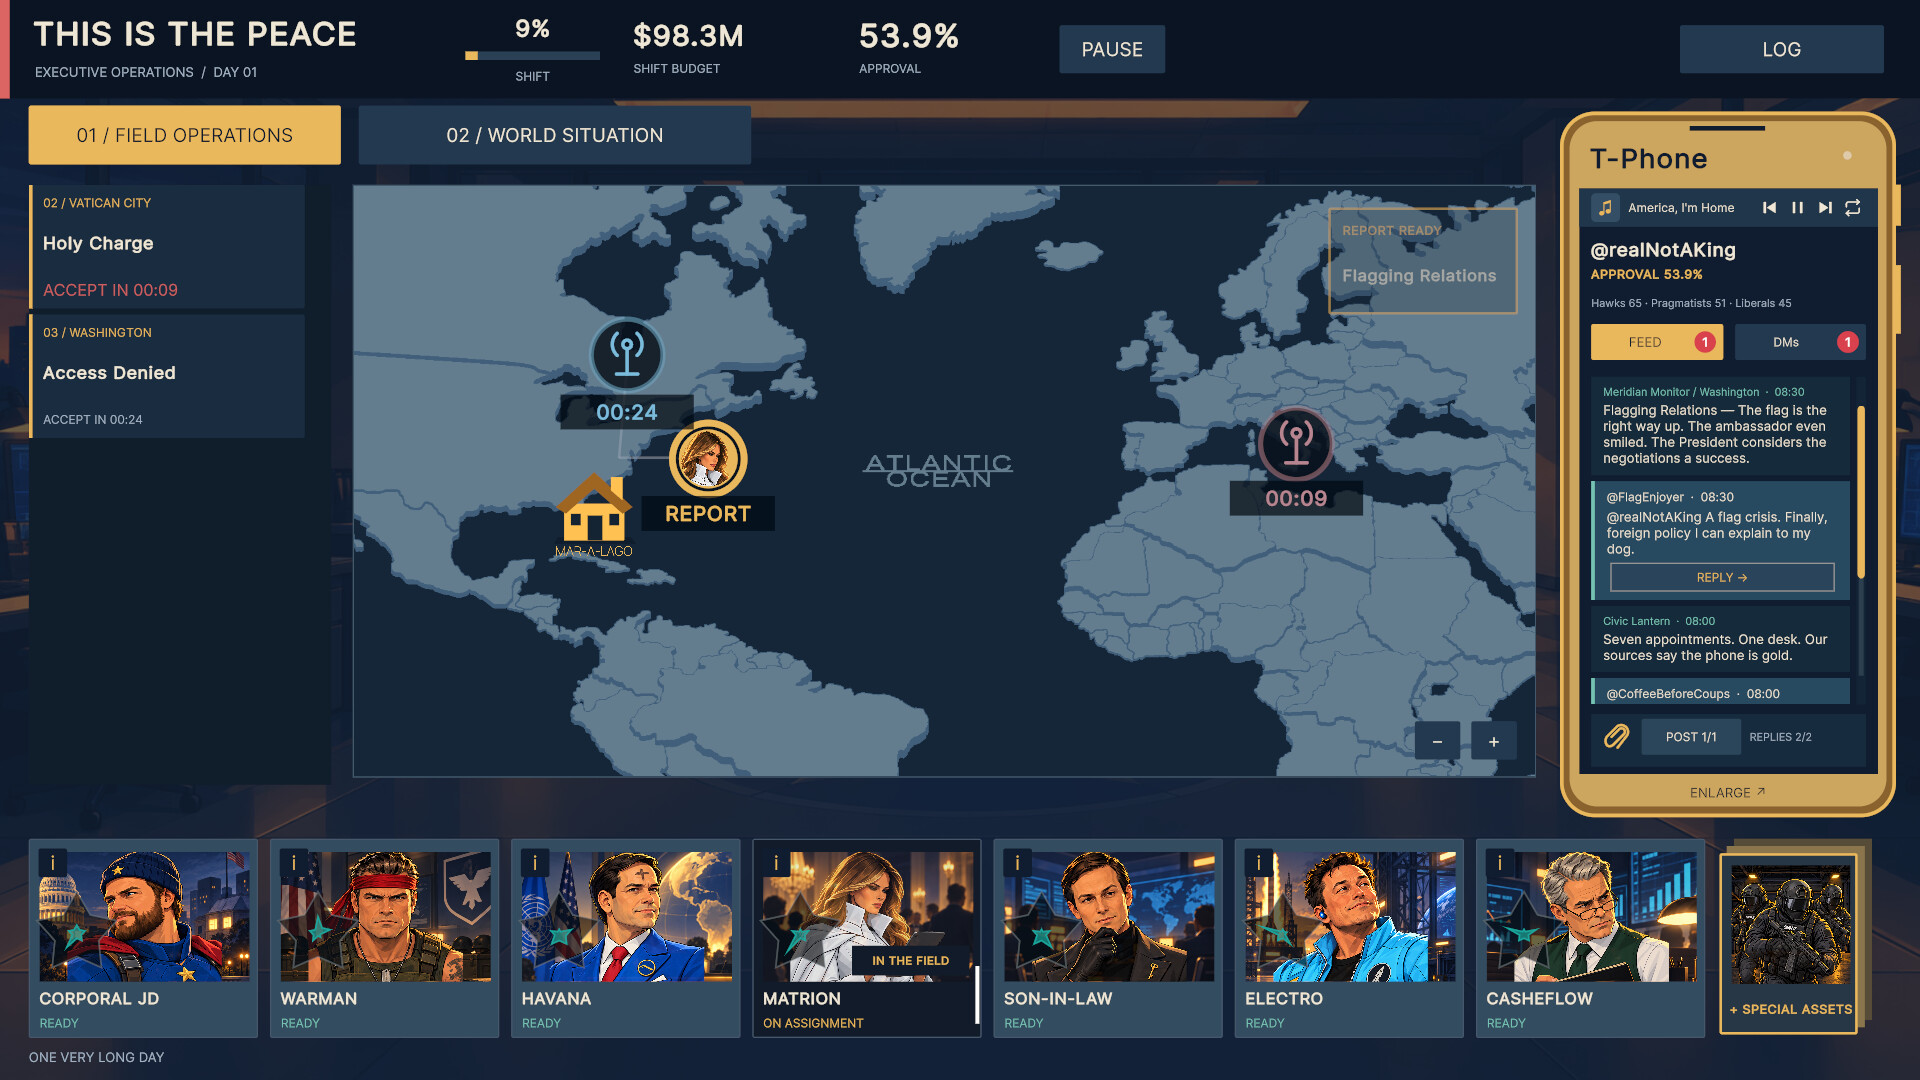Go to previous track in music player
This screenshot has height=1080, width=1920.
[1769, 208]
